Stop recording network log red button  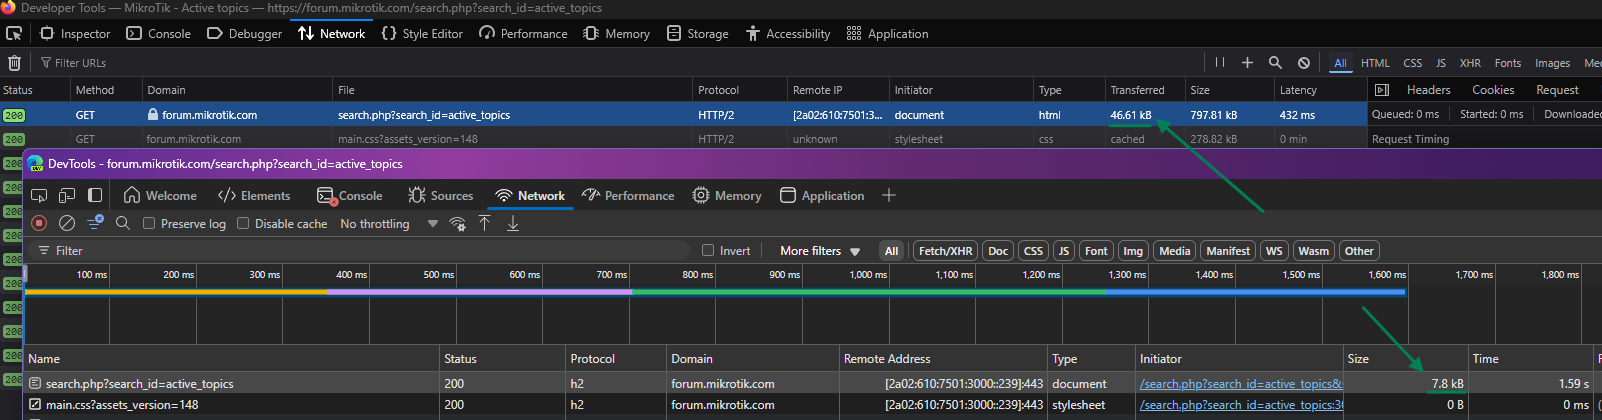click(x=39, y=223)
